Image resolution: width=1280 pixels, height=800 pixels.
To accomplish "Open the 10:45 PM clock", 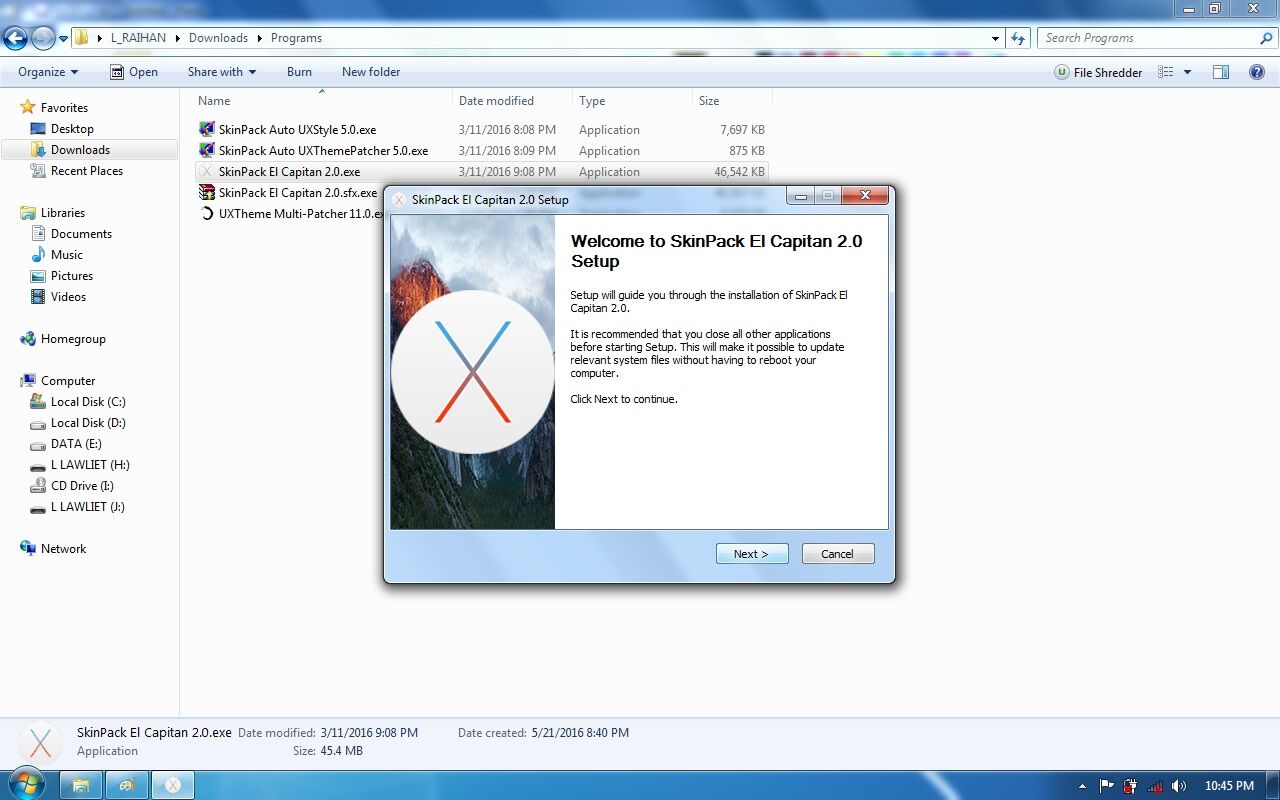I will tap(1229, 786).
